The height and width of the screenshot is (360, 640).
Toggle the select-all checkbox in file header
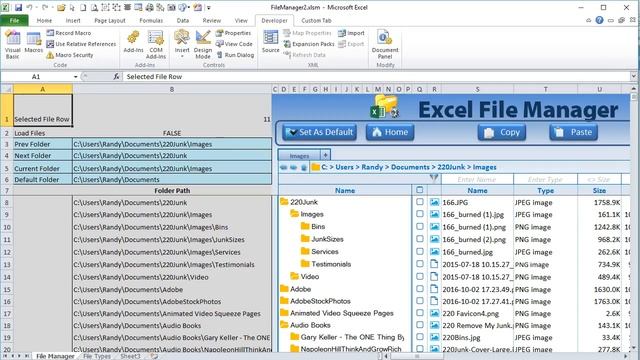coord(420,190)
